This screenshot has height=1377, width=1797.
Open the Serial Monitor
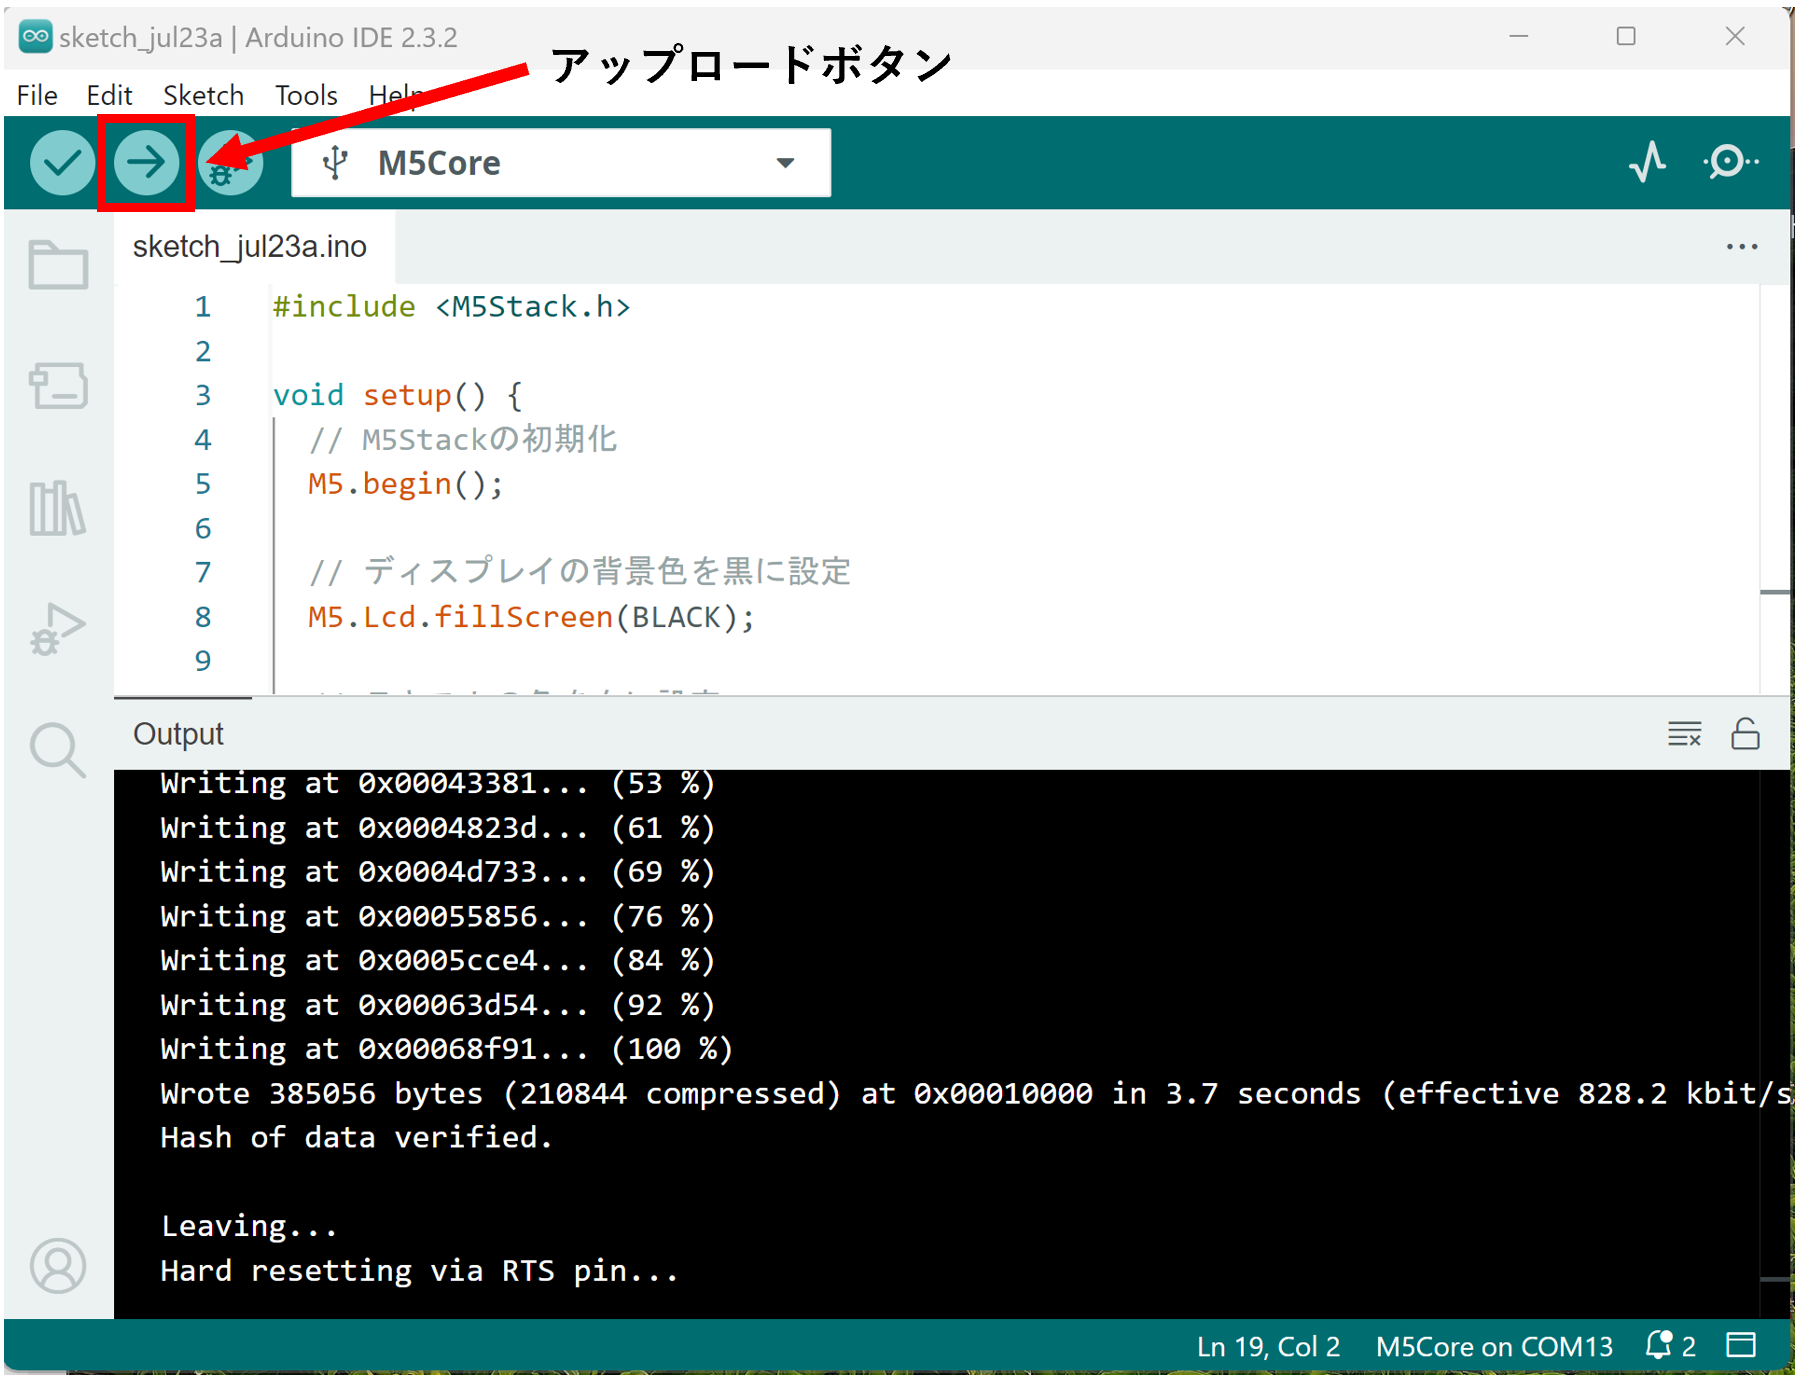[1729, 162]
